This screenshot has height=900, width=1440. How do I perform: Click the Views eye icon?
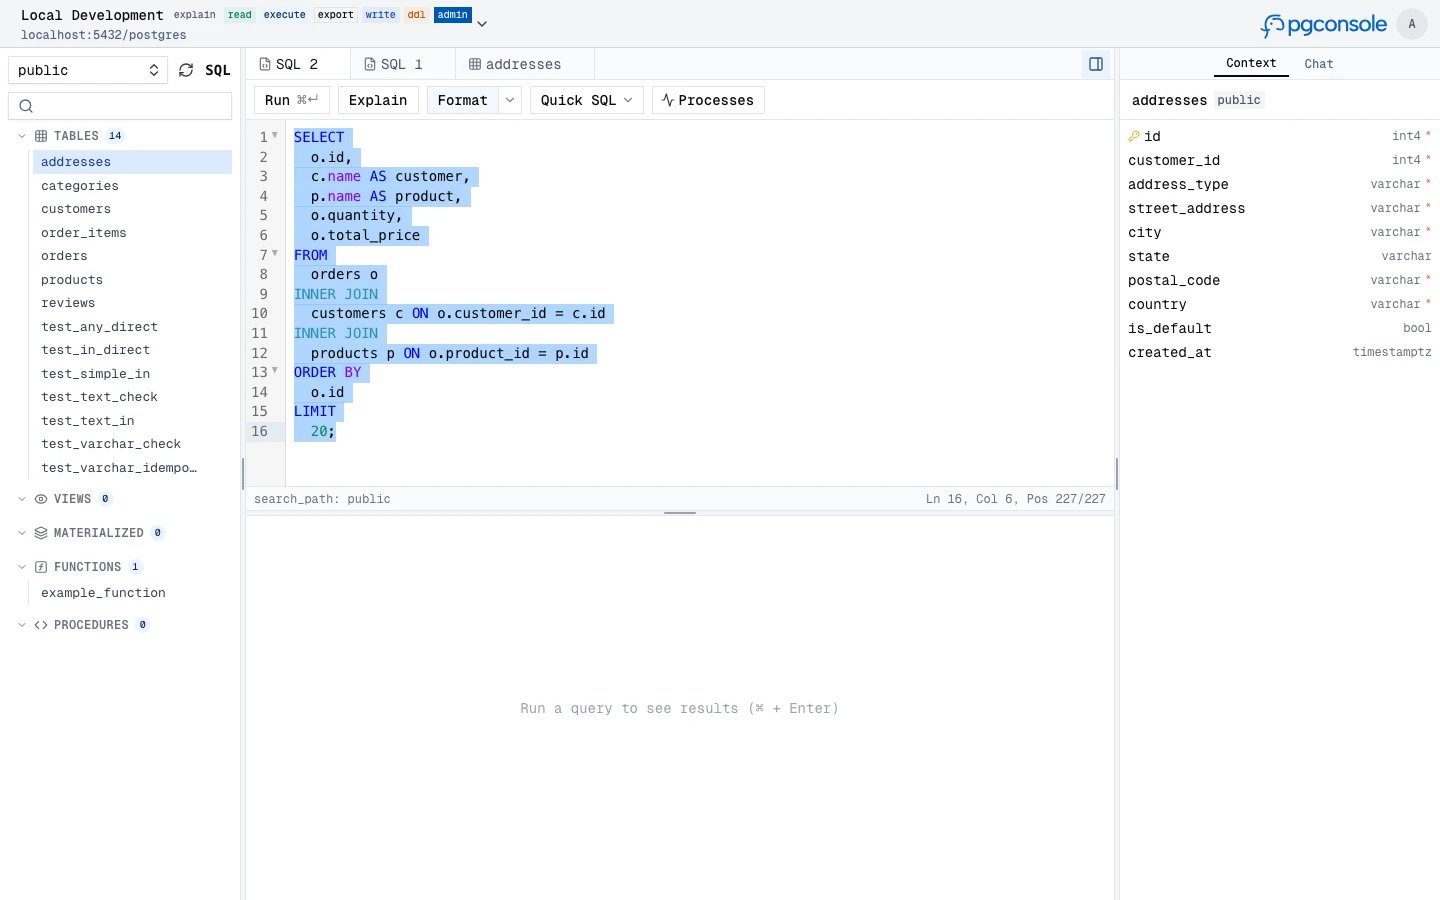point(41,499)
